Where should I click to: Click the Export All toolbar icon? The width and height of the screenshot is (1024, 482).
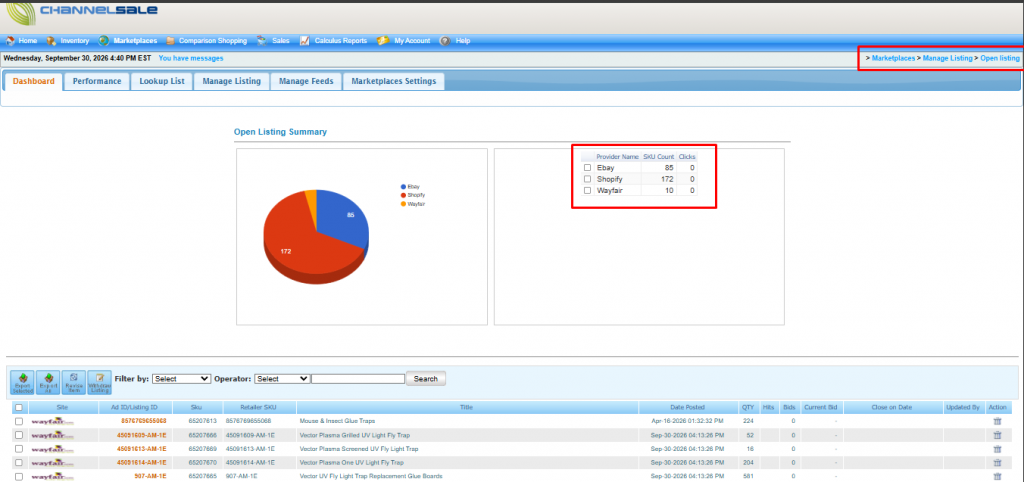click(48, 383)
